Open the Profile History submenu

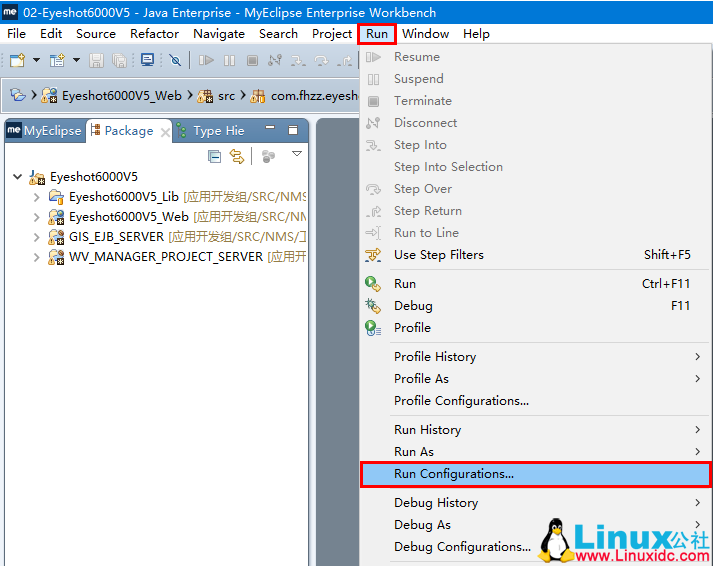coord(536,357)
